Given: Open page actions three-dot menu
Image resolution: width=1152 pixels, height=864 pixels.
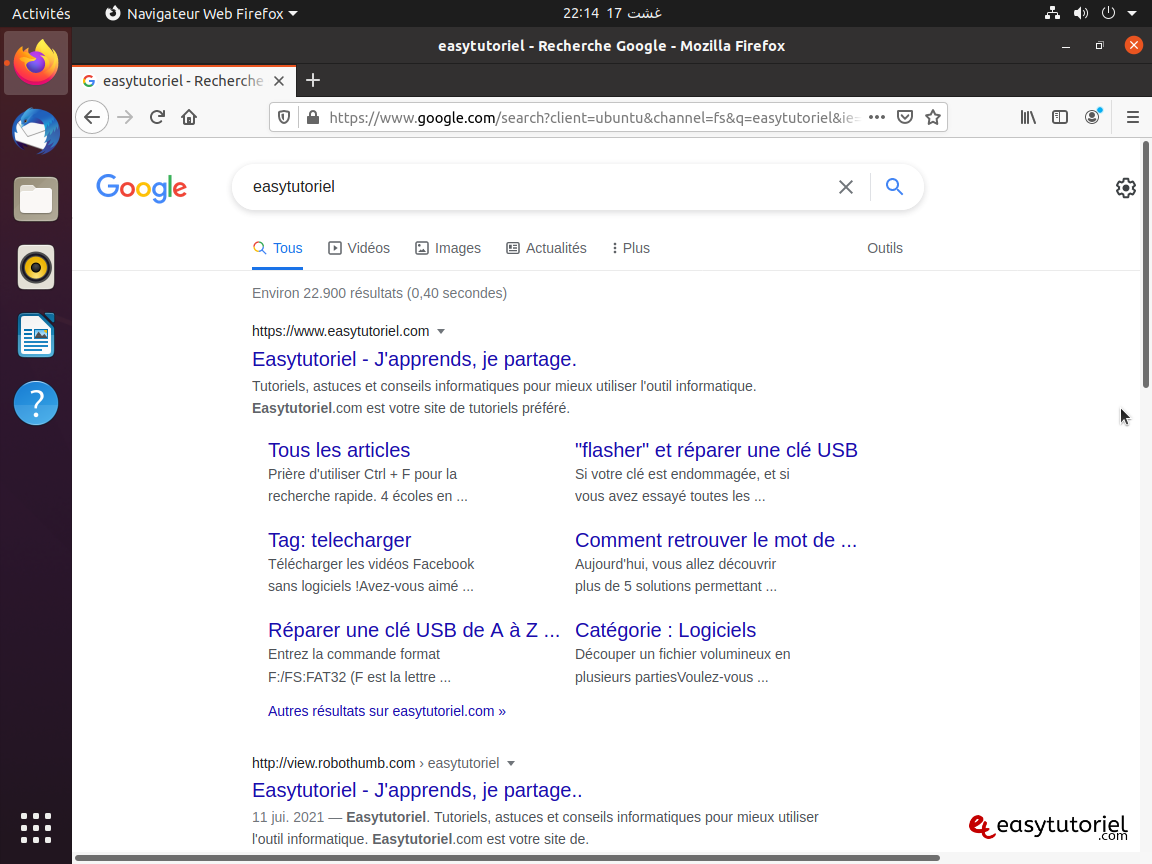Looking at the screenshot, I should 876,118.
